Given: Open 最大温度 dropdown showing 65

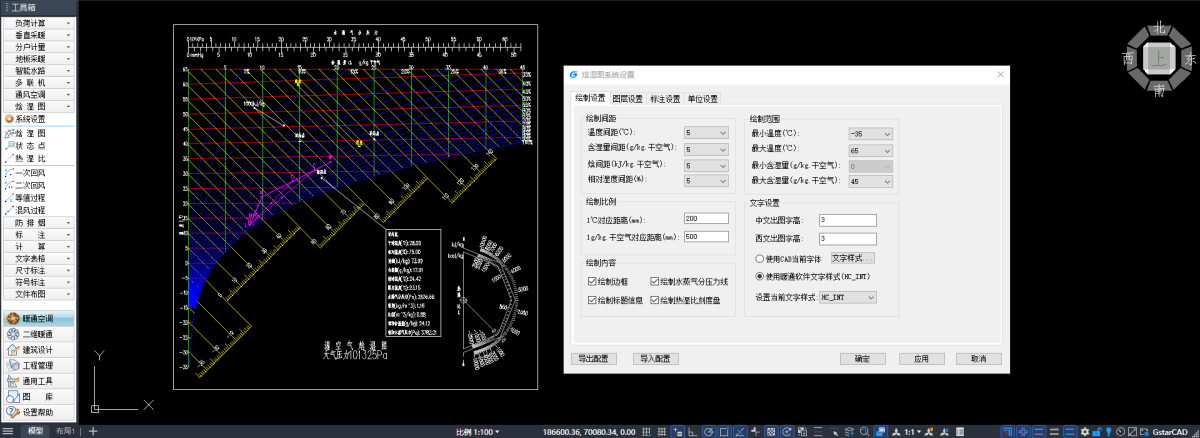Looking at the screenshot, I should coord(870,149).
